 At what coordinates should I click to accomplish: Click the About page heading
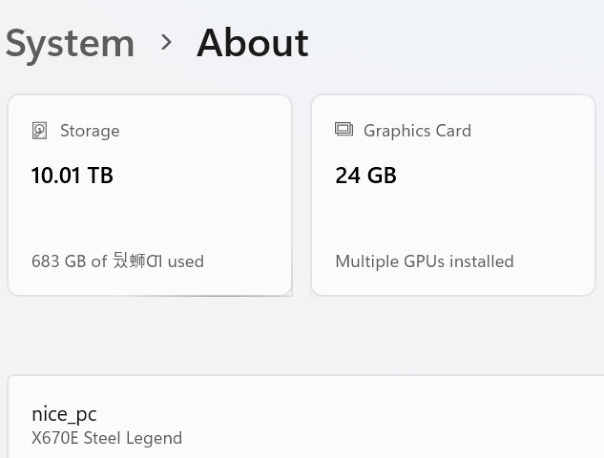coord(252,44)
